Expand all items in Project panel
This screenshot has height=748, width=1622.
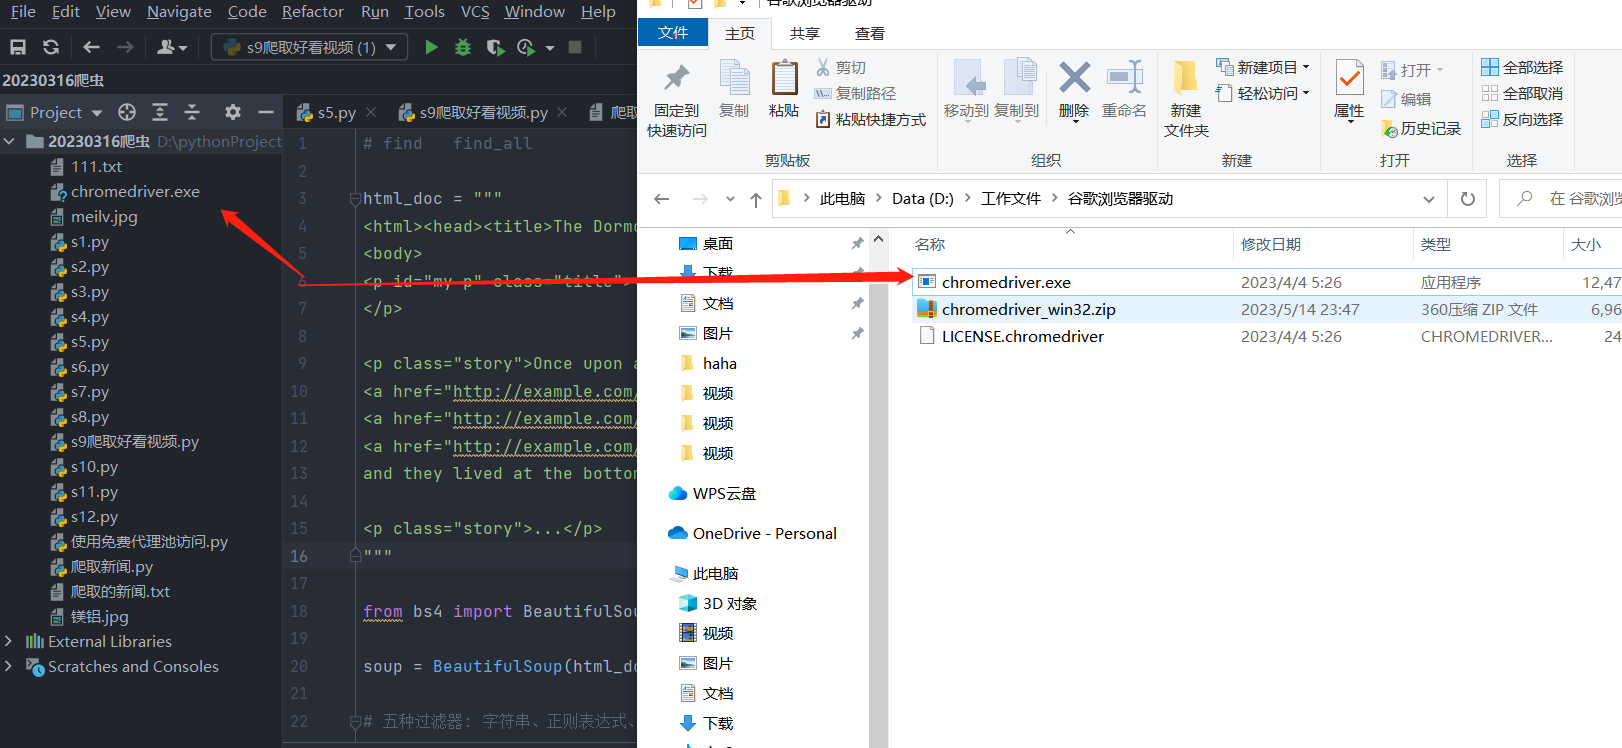160,112
